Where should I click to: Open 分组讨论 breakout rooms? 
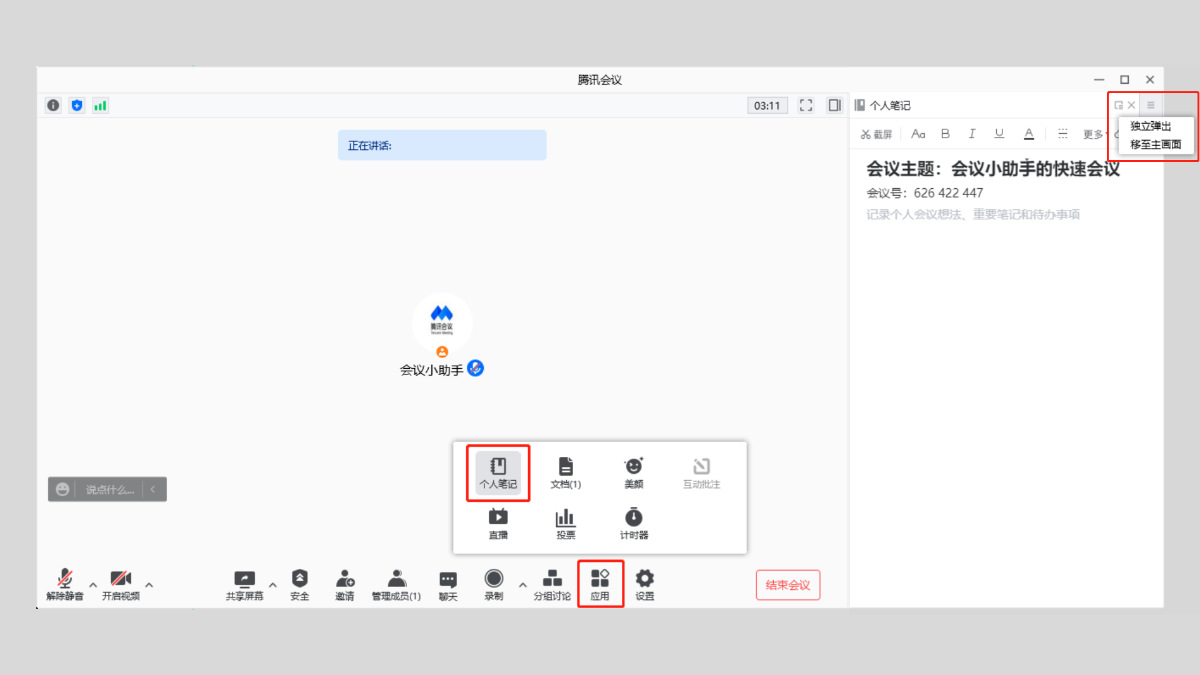[552, 585]
